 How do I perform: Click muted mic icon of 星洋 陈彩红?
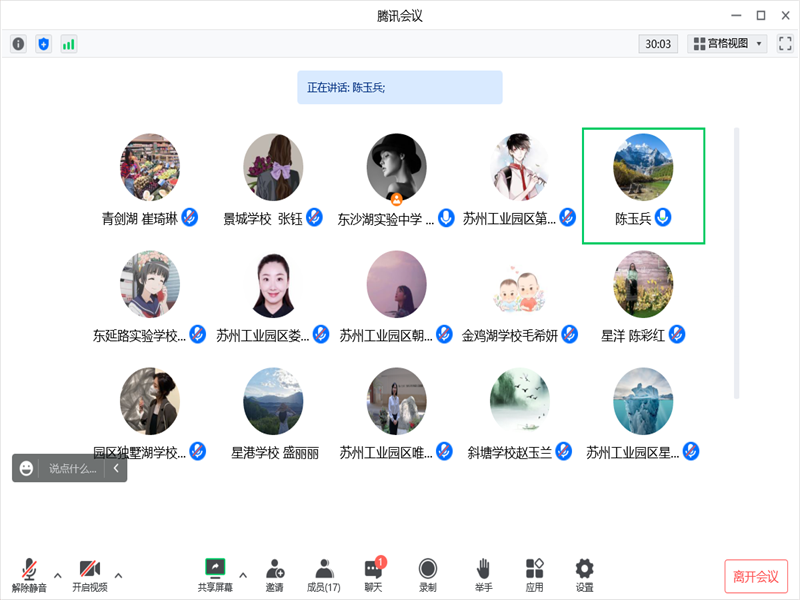[677, 335]
